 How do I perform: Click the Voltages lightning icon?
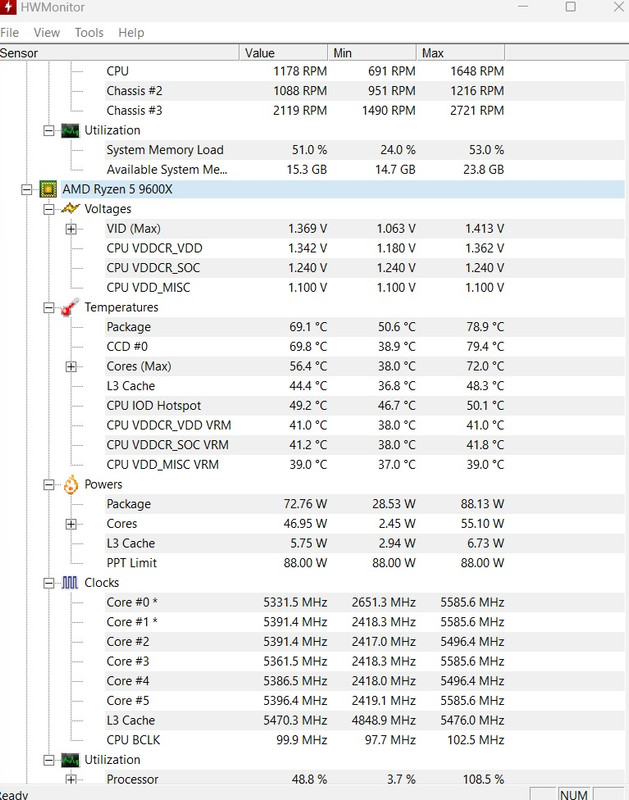click(x=70, y=209)
